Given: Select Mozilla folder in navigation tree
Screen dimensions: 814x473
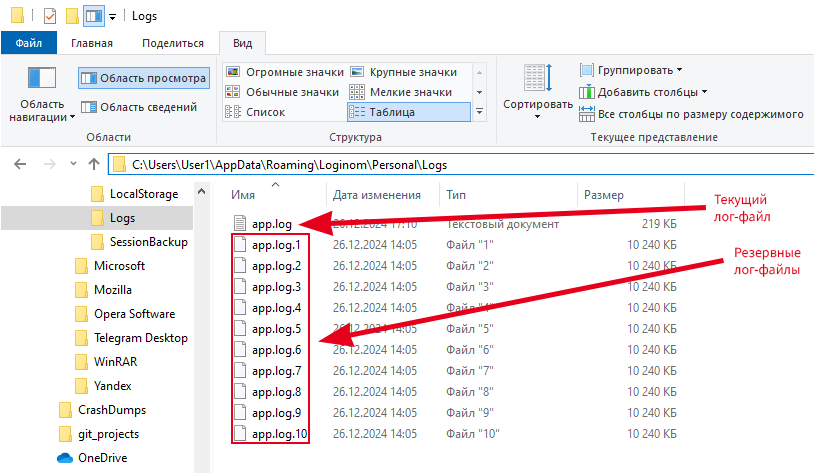Looking at the screenshot, I should (x=103, y=289).
